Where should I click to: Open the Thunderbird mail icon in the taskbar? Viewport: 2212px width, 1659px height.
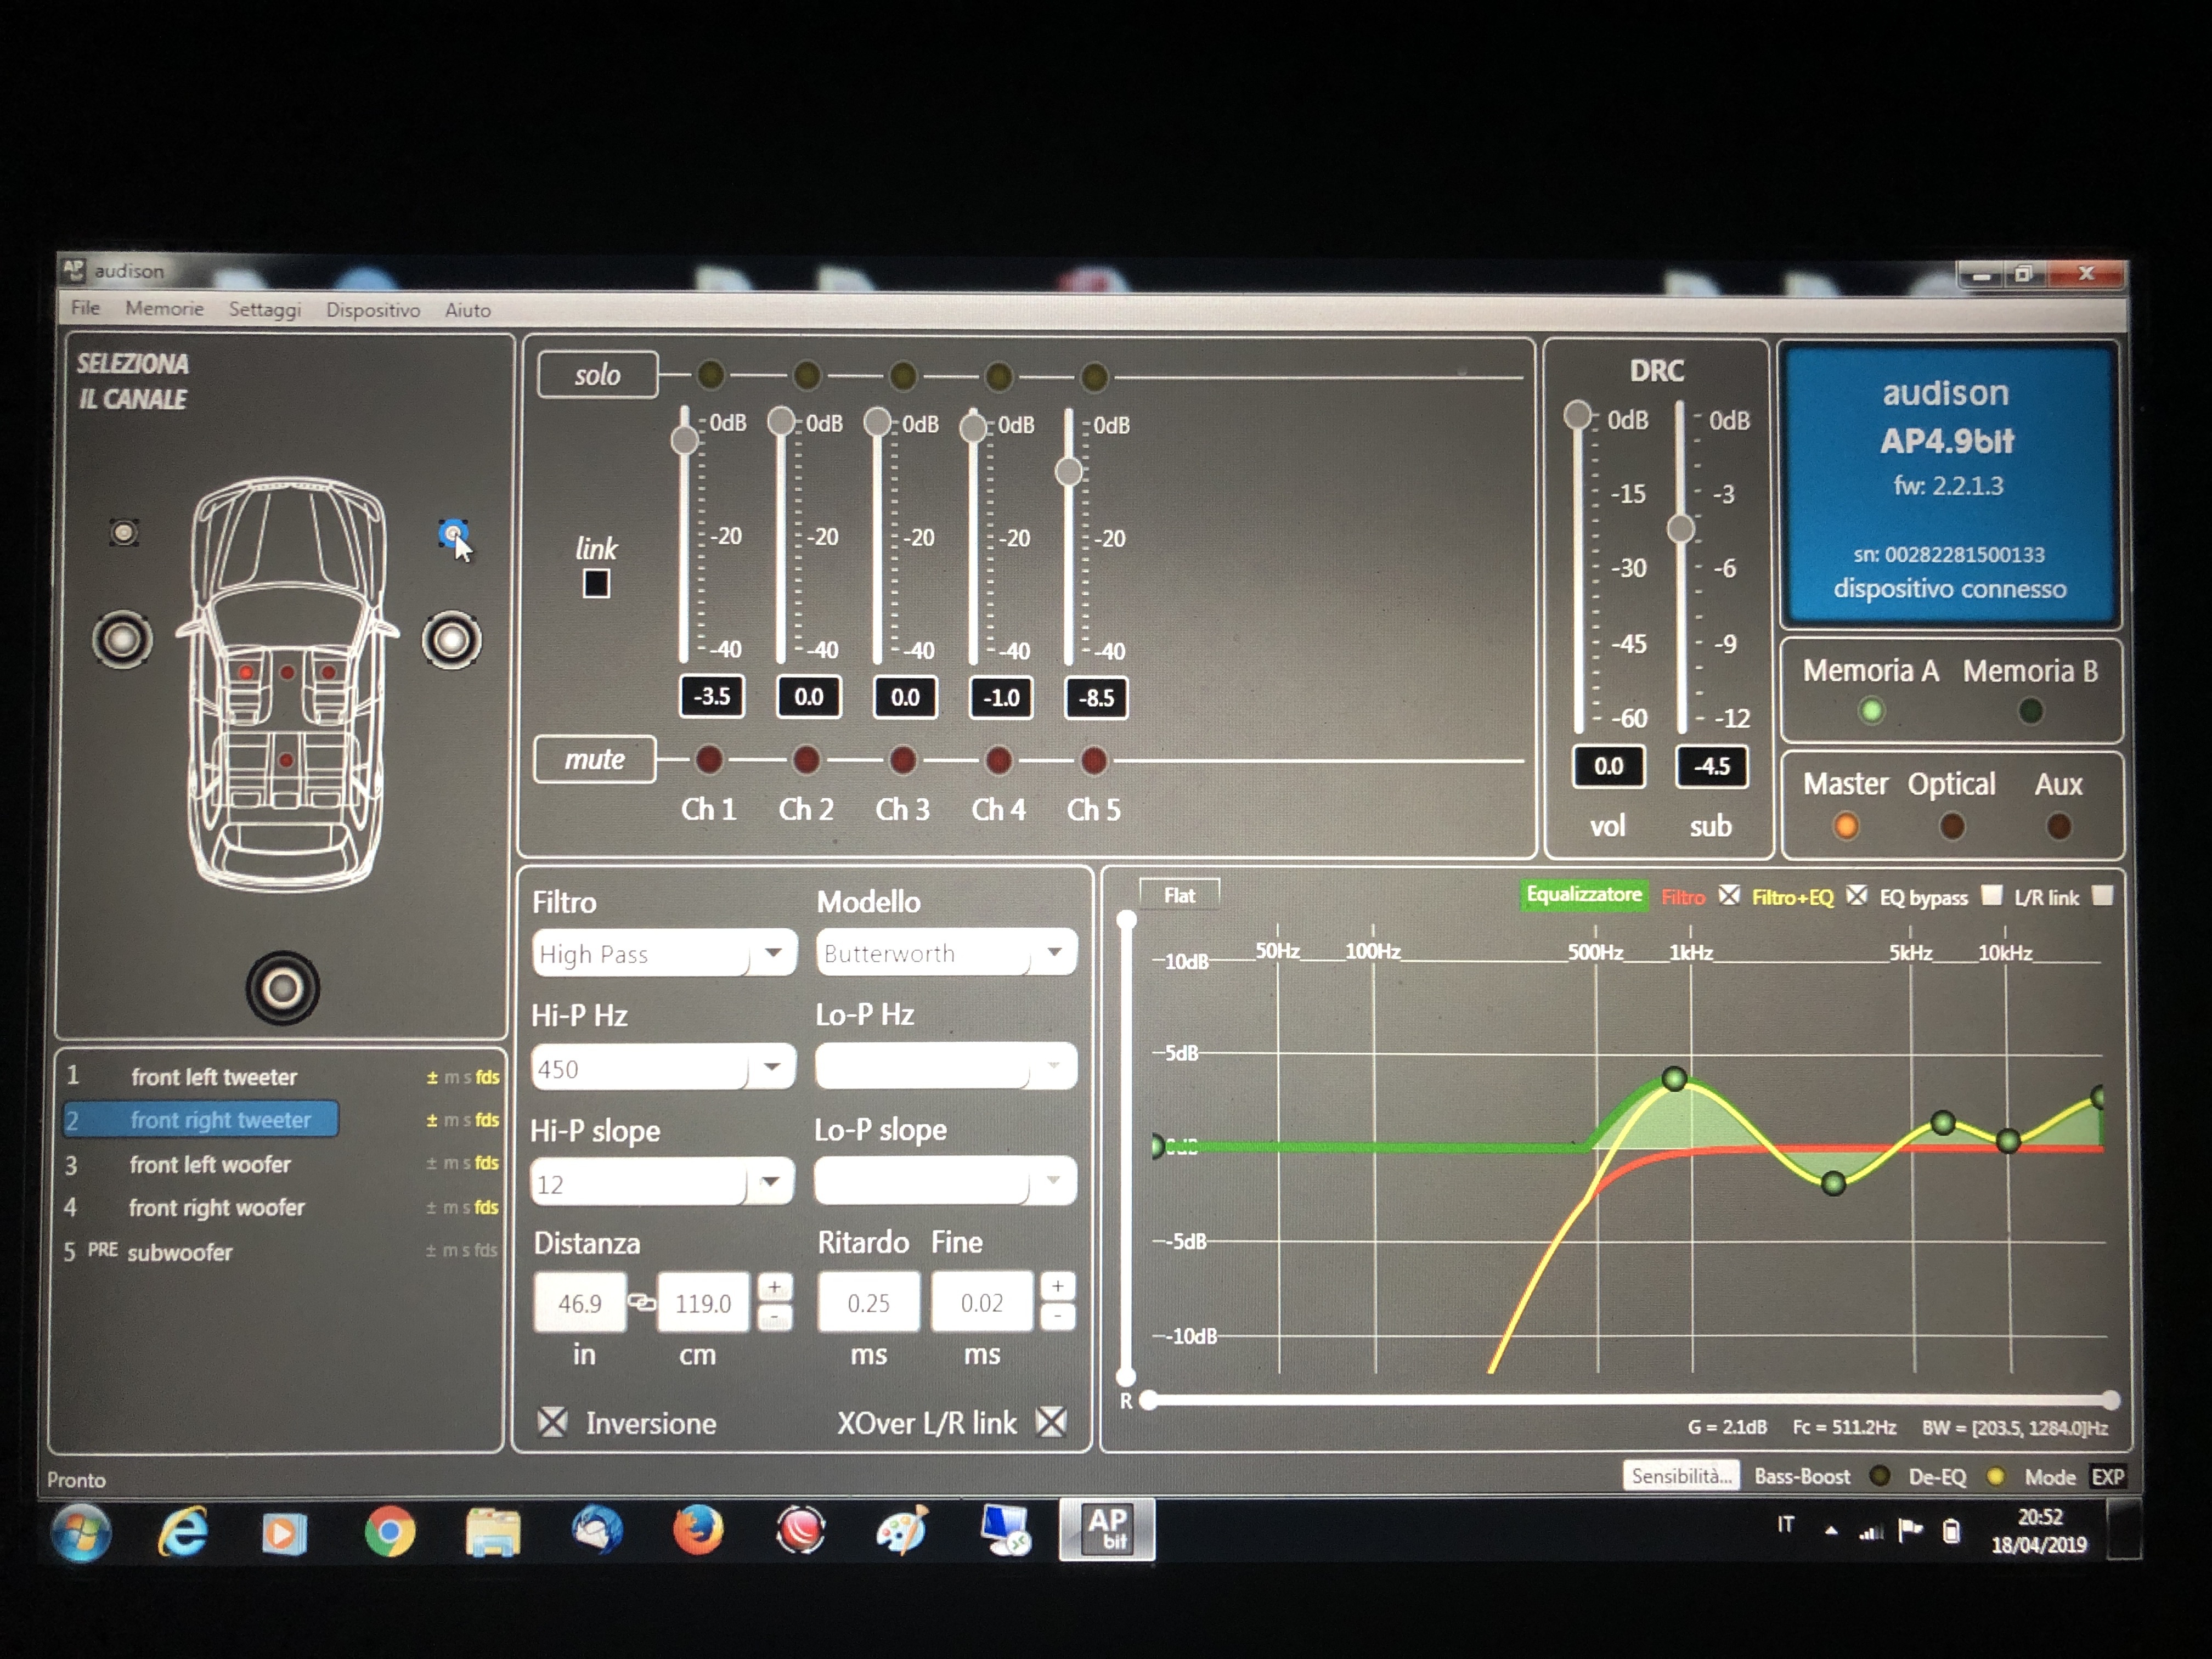point(597,1530)
